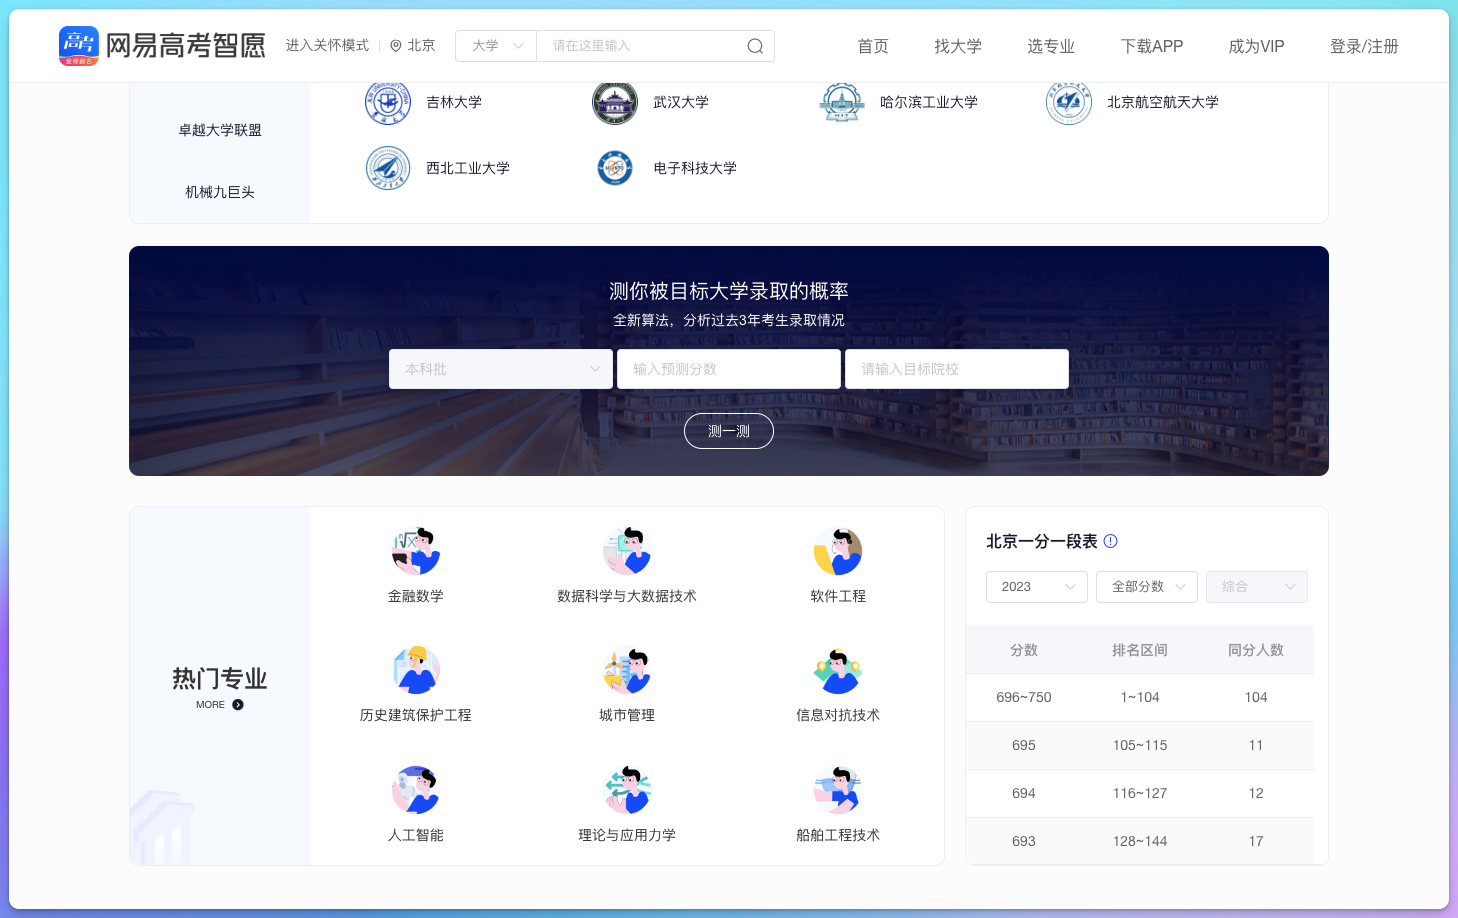Click the 金融数学 major illustration icon

point(415,549)
